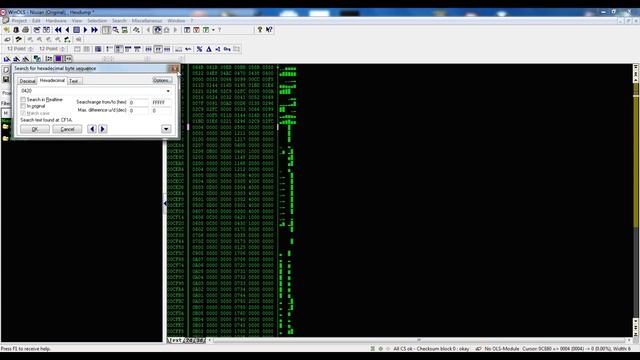Image resolution: width=640 pixels, height=360 pixels.
Task: Go to previous map with left arrow
Action: (x=67, y=30)
